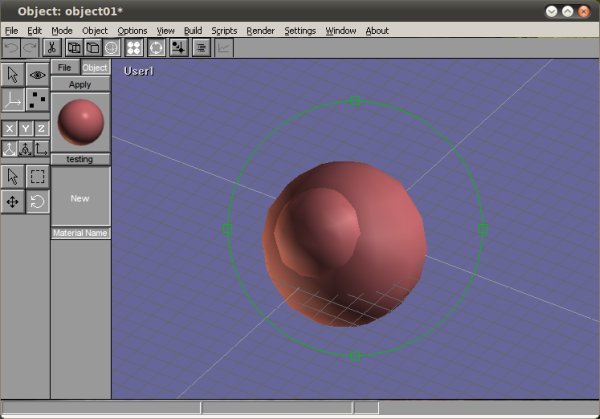The height and width of the screenshot is (419, 600).
Task: Toggle the X axis constraint
Action: click(x=9, y=128)
